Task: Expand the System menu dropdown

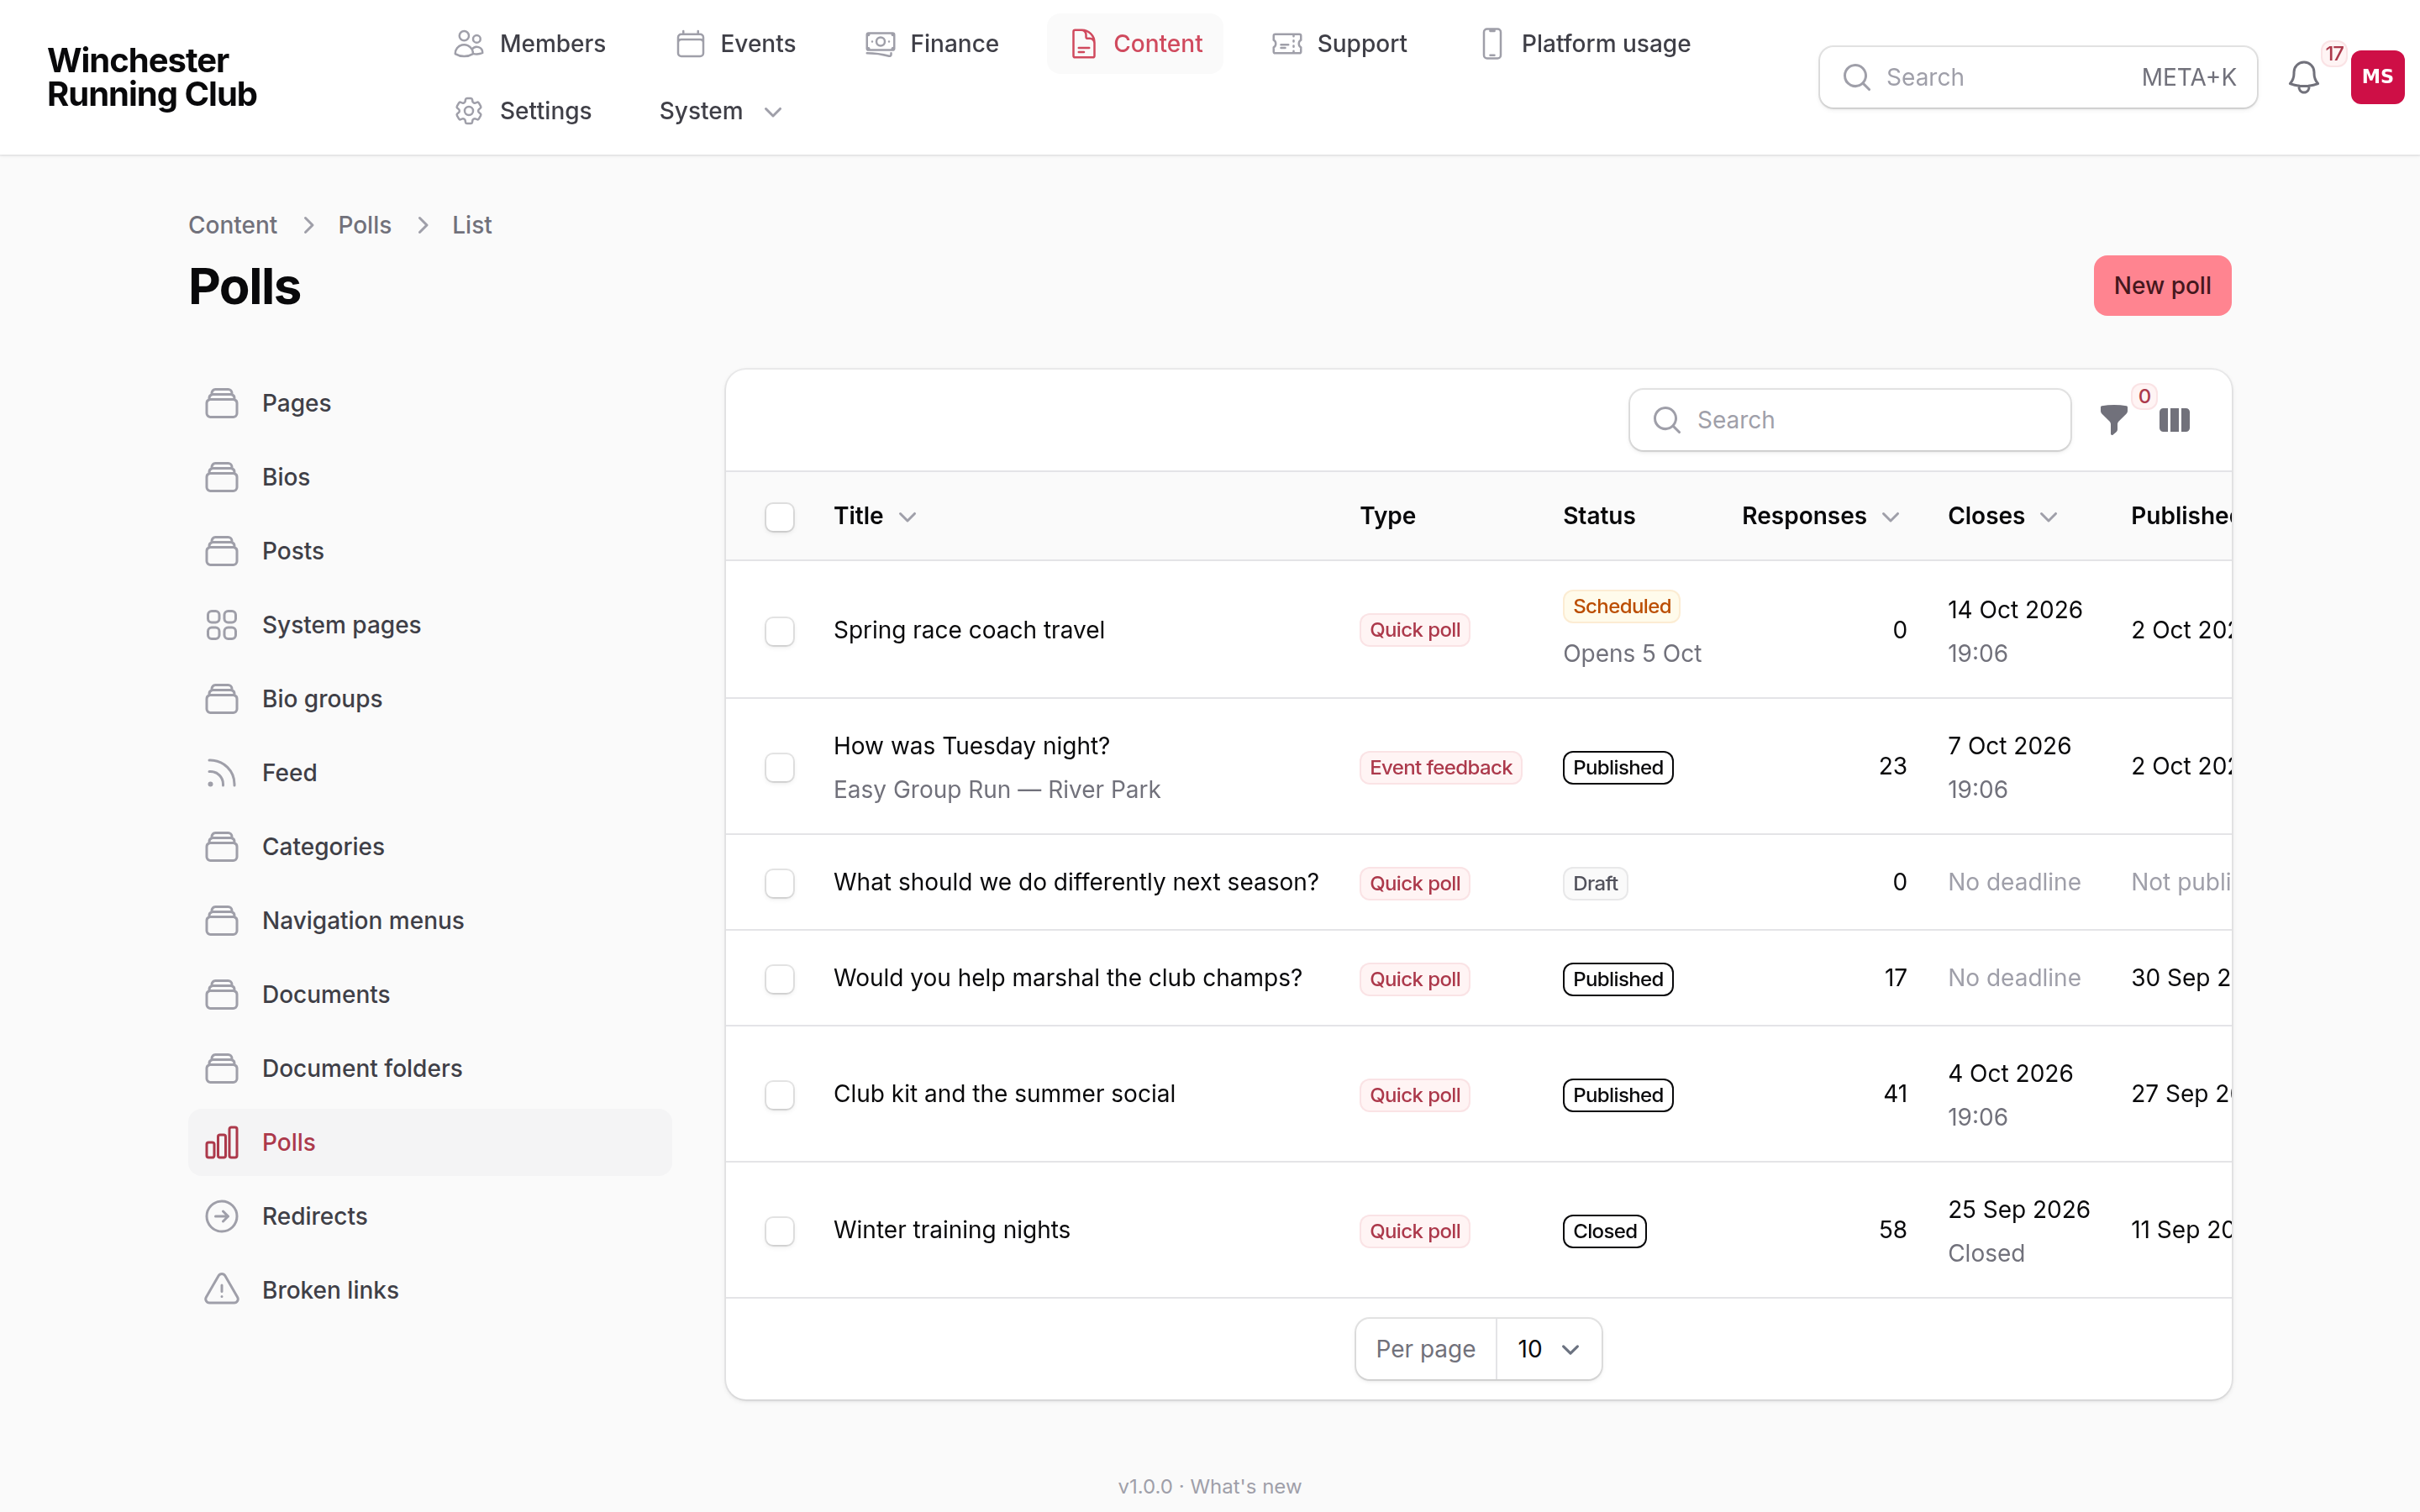Action: coord(720,111)
